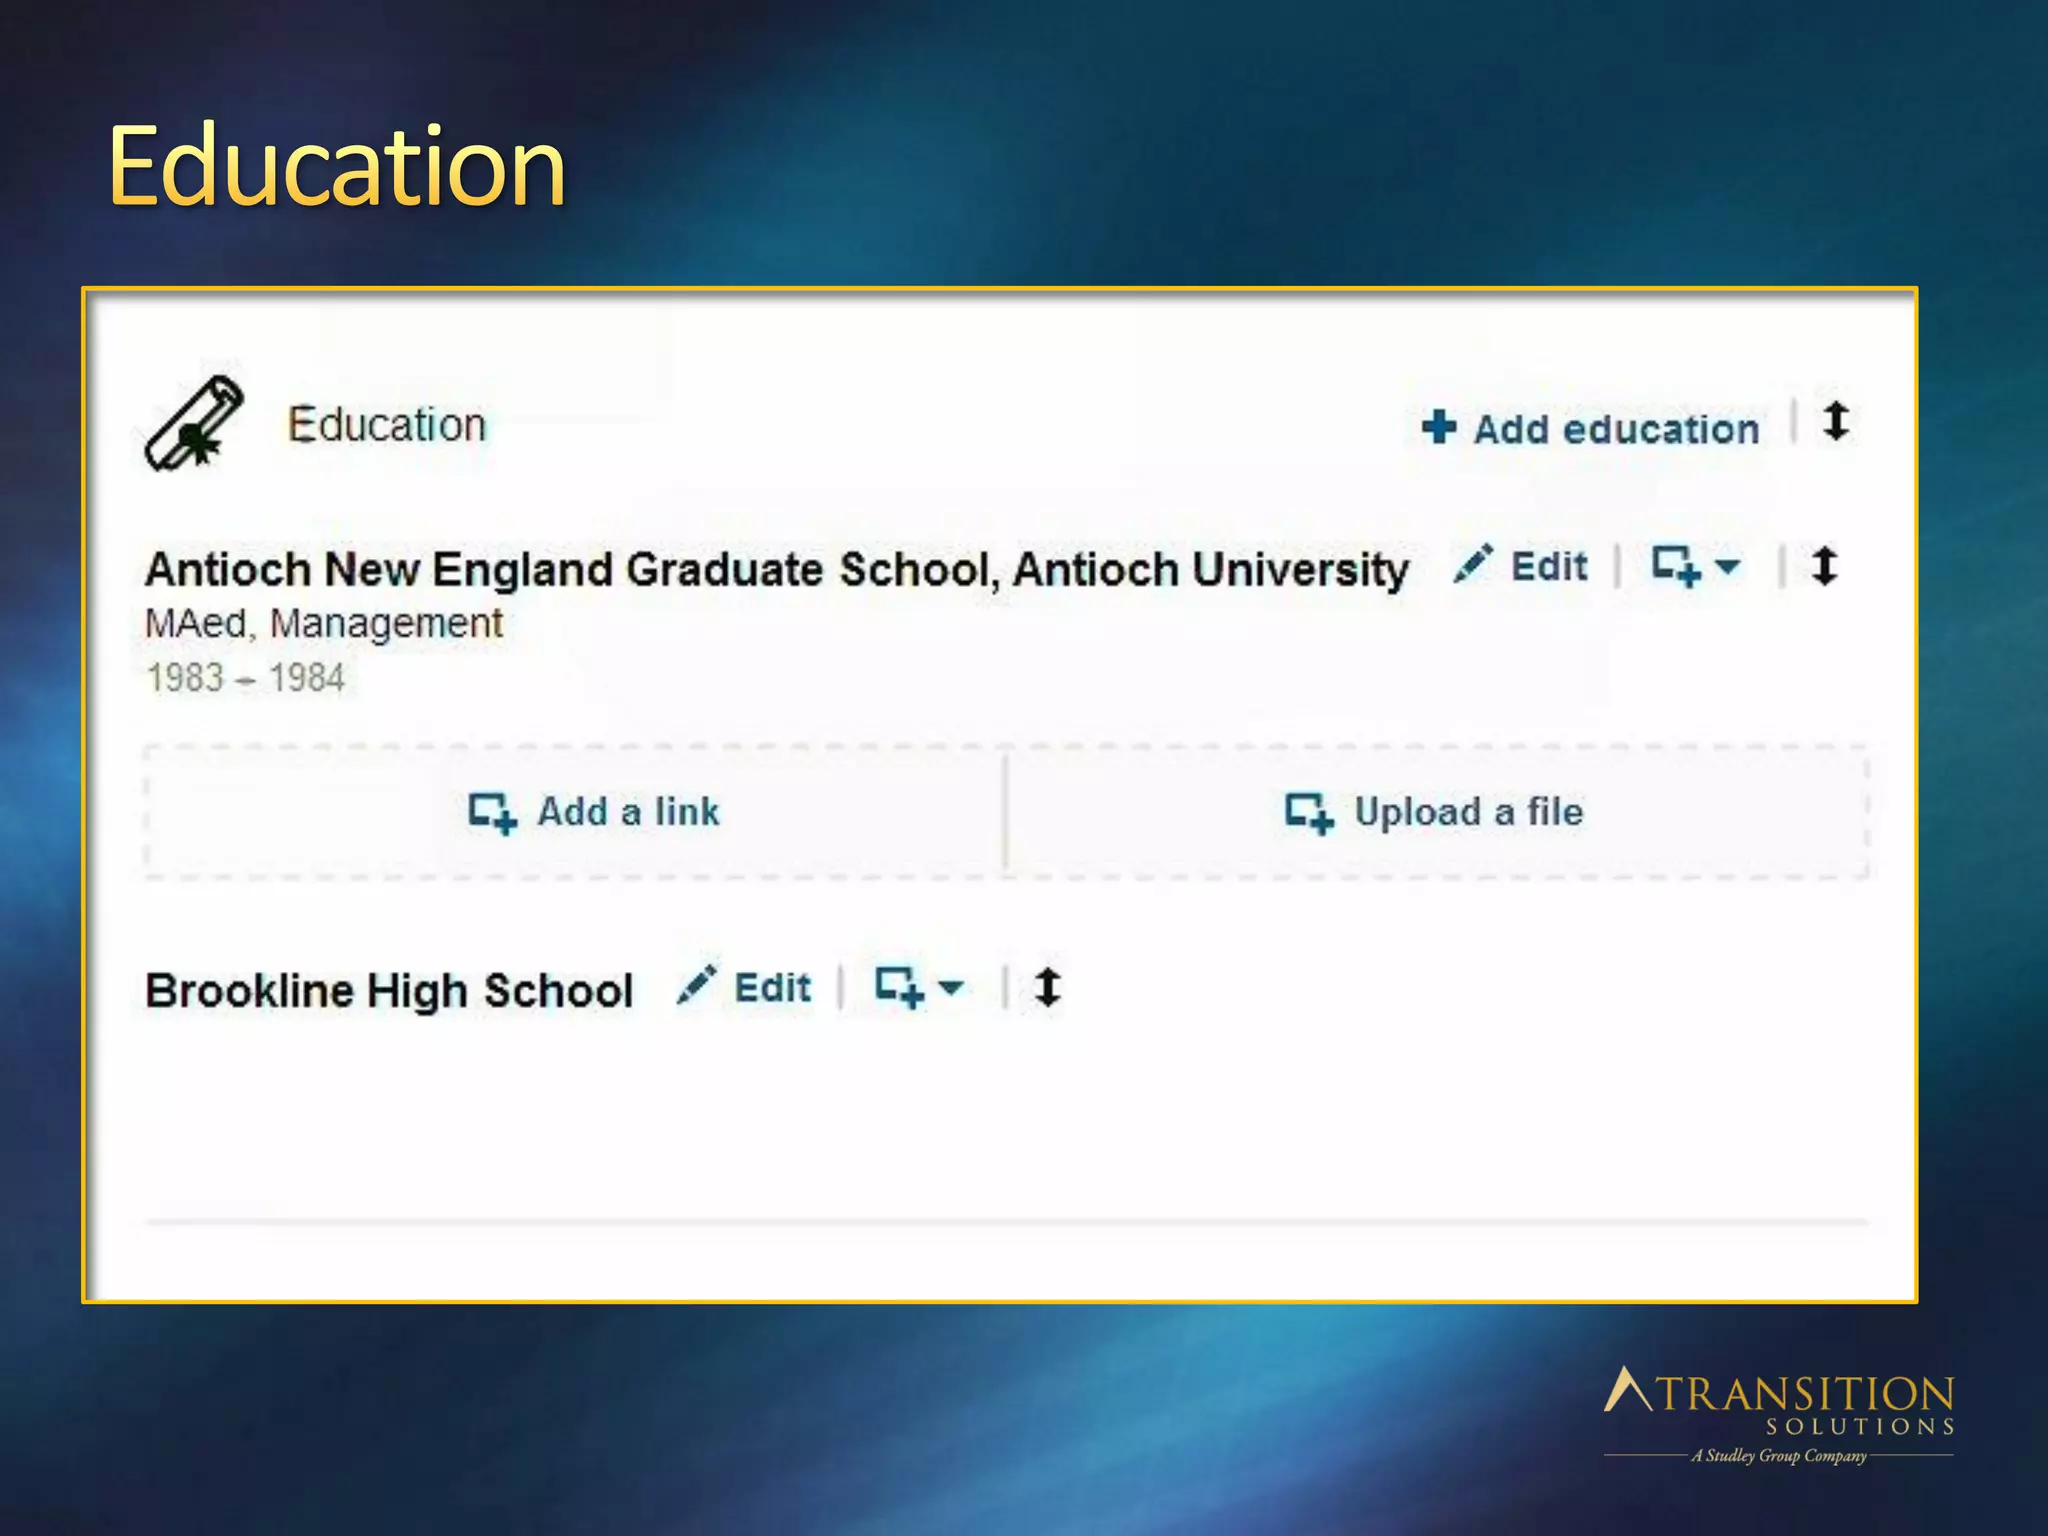Click the Add education link
Image resolution: width=2048 pixels, height=1536 pixels.
pos(1615,429)
